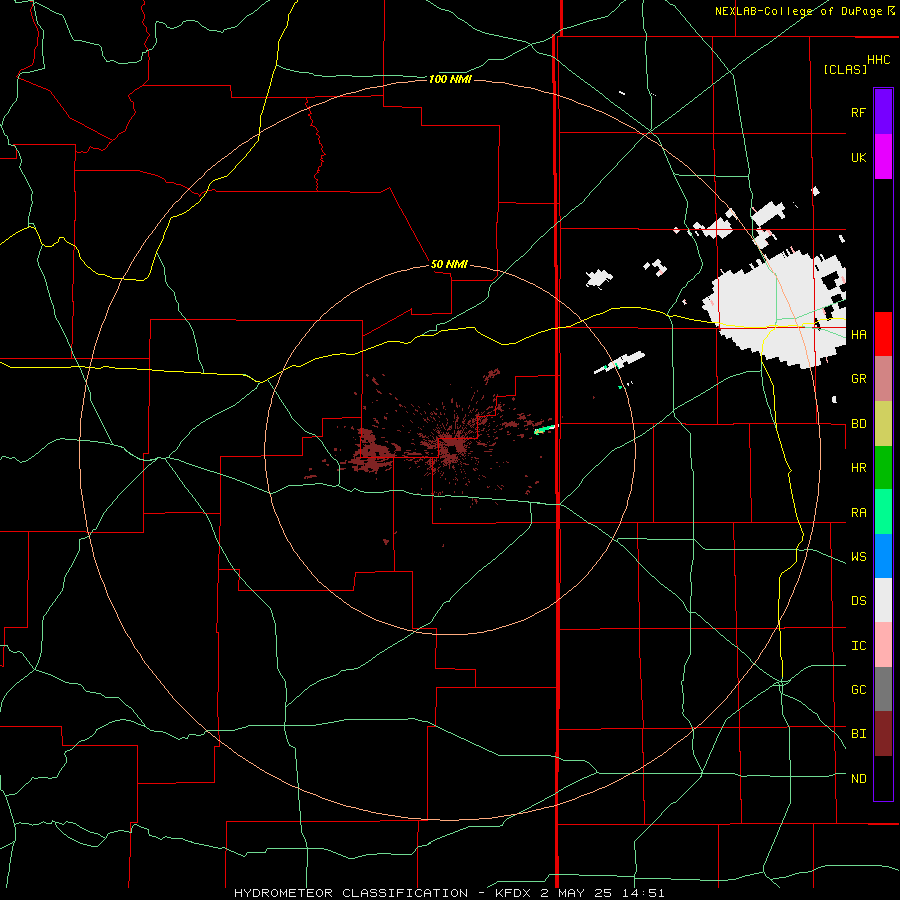
Task: Click the Hydrometeor Classification KFDX title text
Action: tap(449, 893)
